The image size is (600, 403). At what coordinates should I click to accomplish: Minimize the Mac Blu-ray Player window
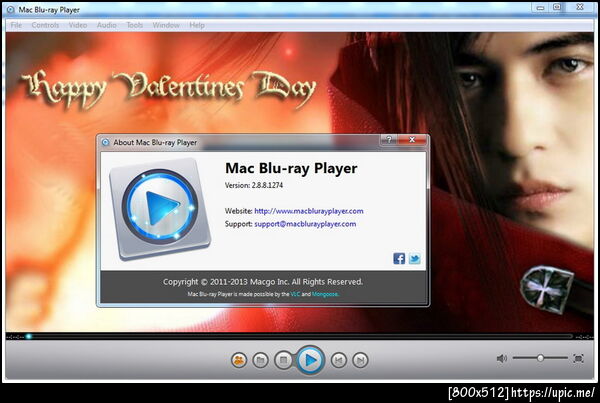pyautogui.click(x=540, y=7)
